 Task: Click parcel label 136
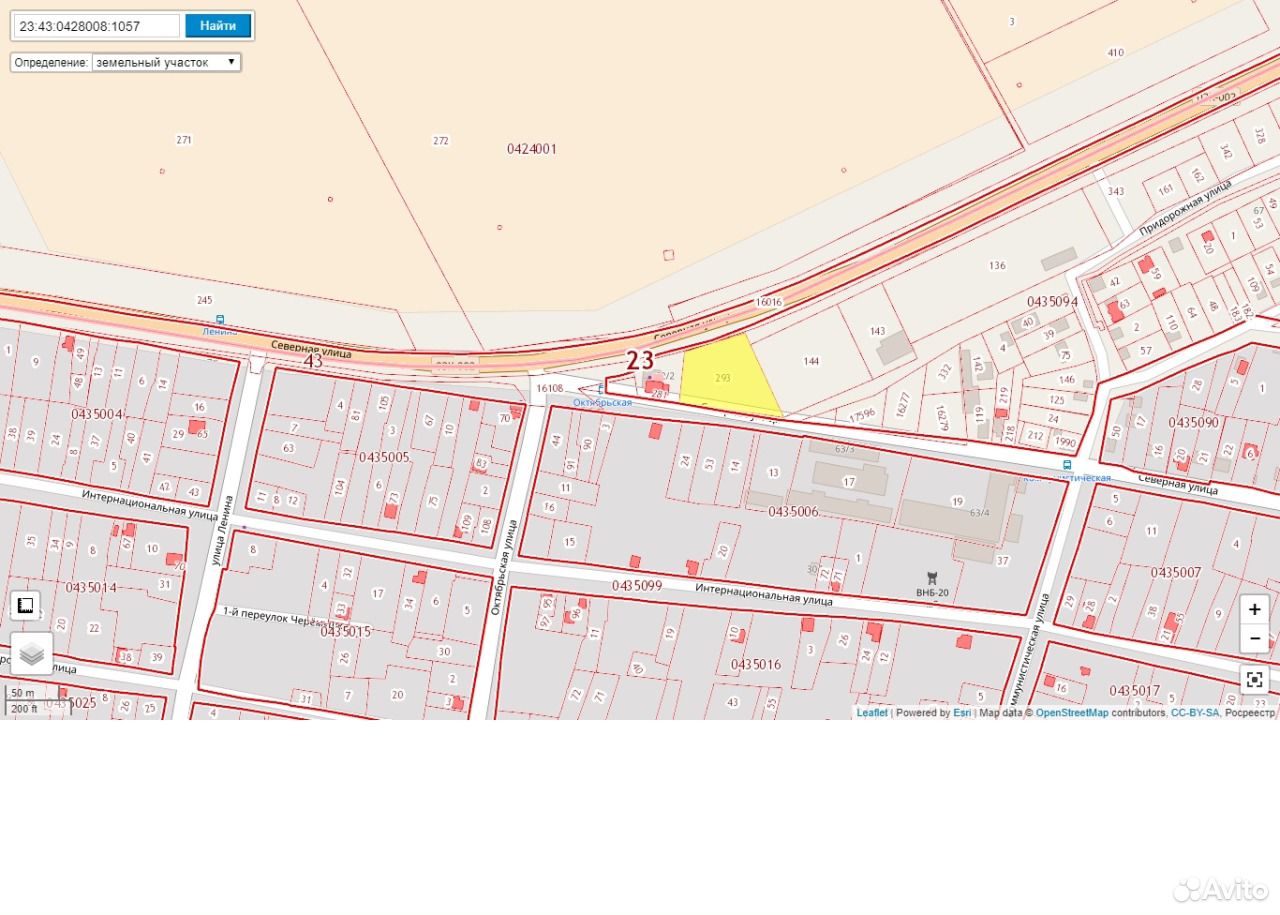click(997, 266)
